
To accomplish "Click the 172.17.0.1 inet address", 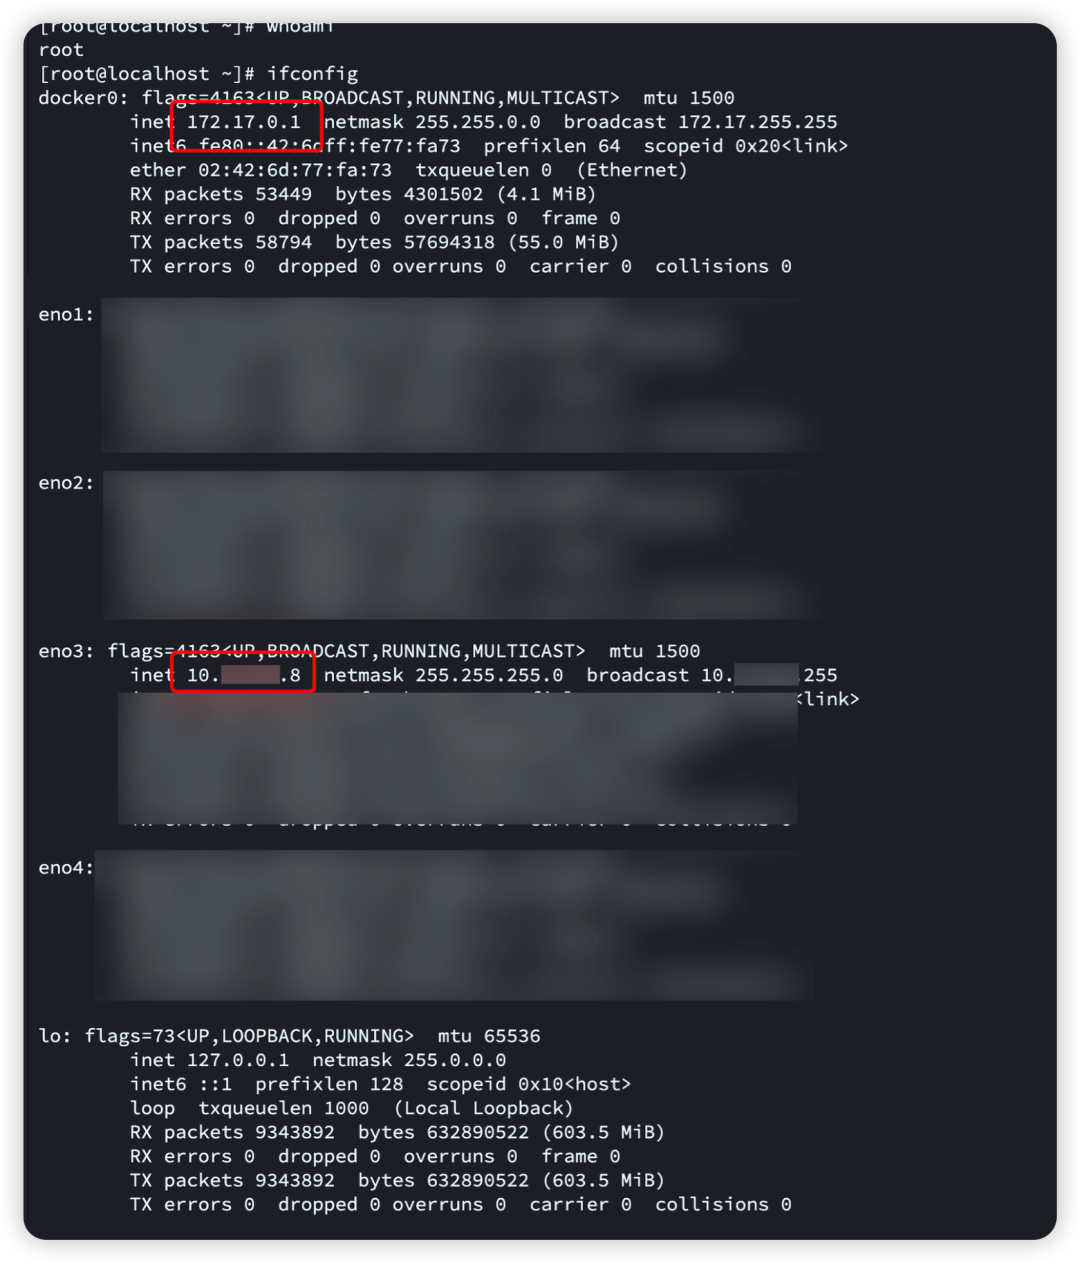I will pyautogui.click(x=244, y=122).
